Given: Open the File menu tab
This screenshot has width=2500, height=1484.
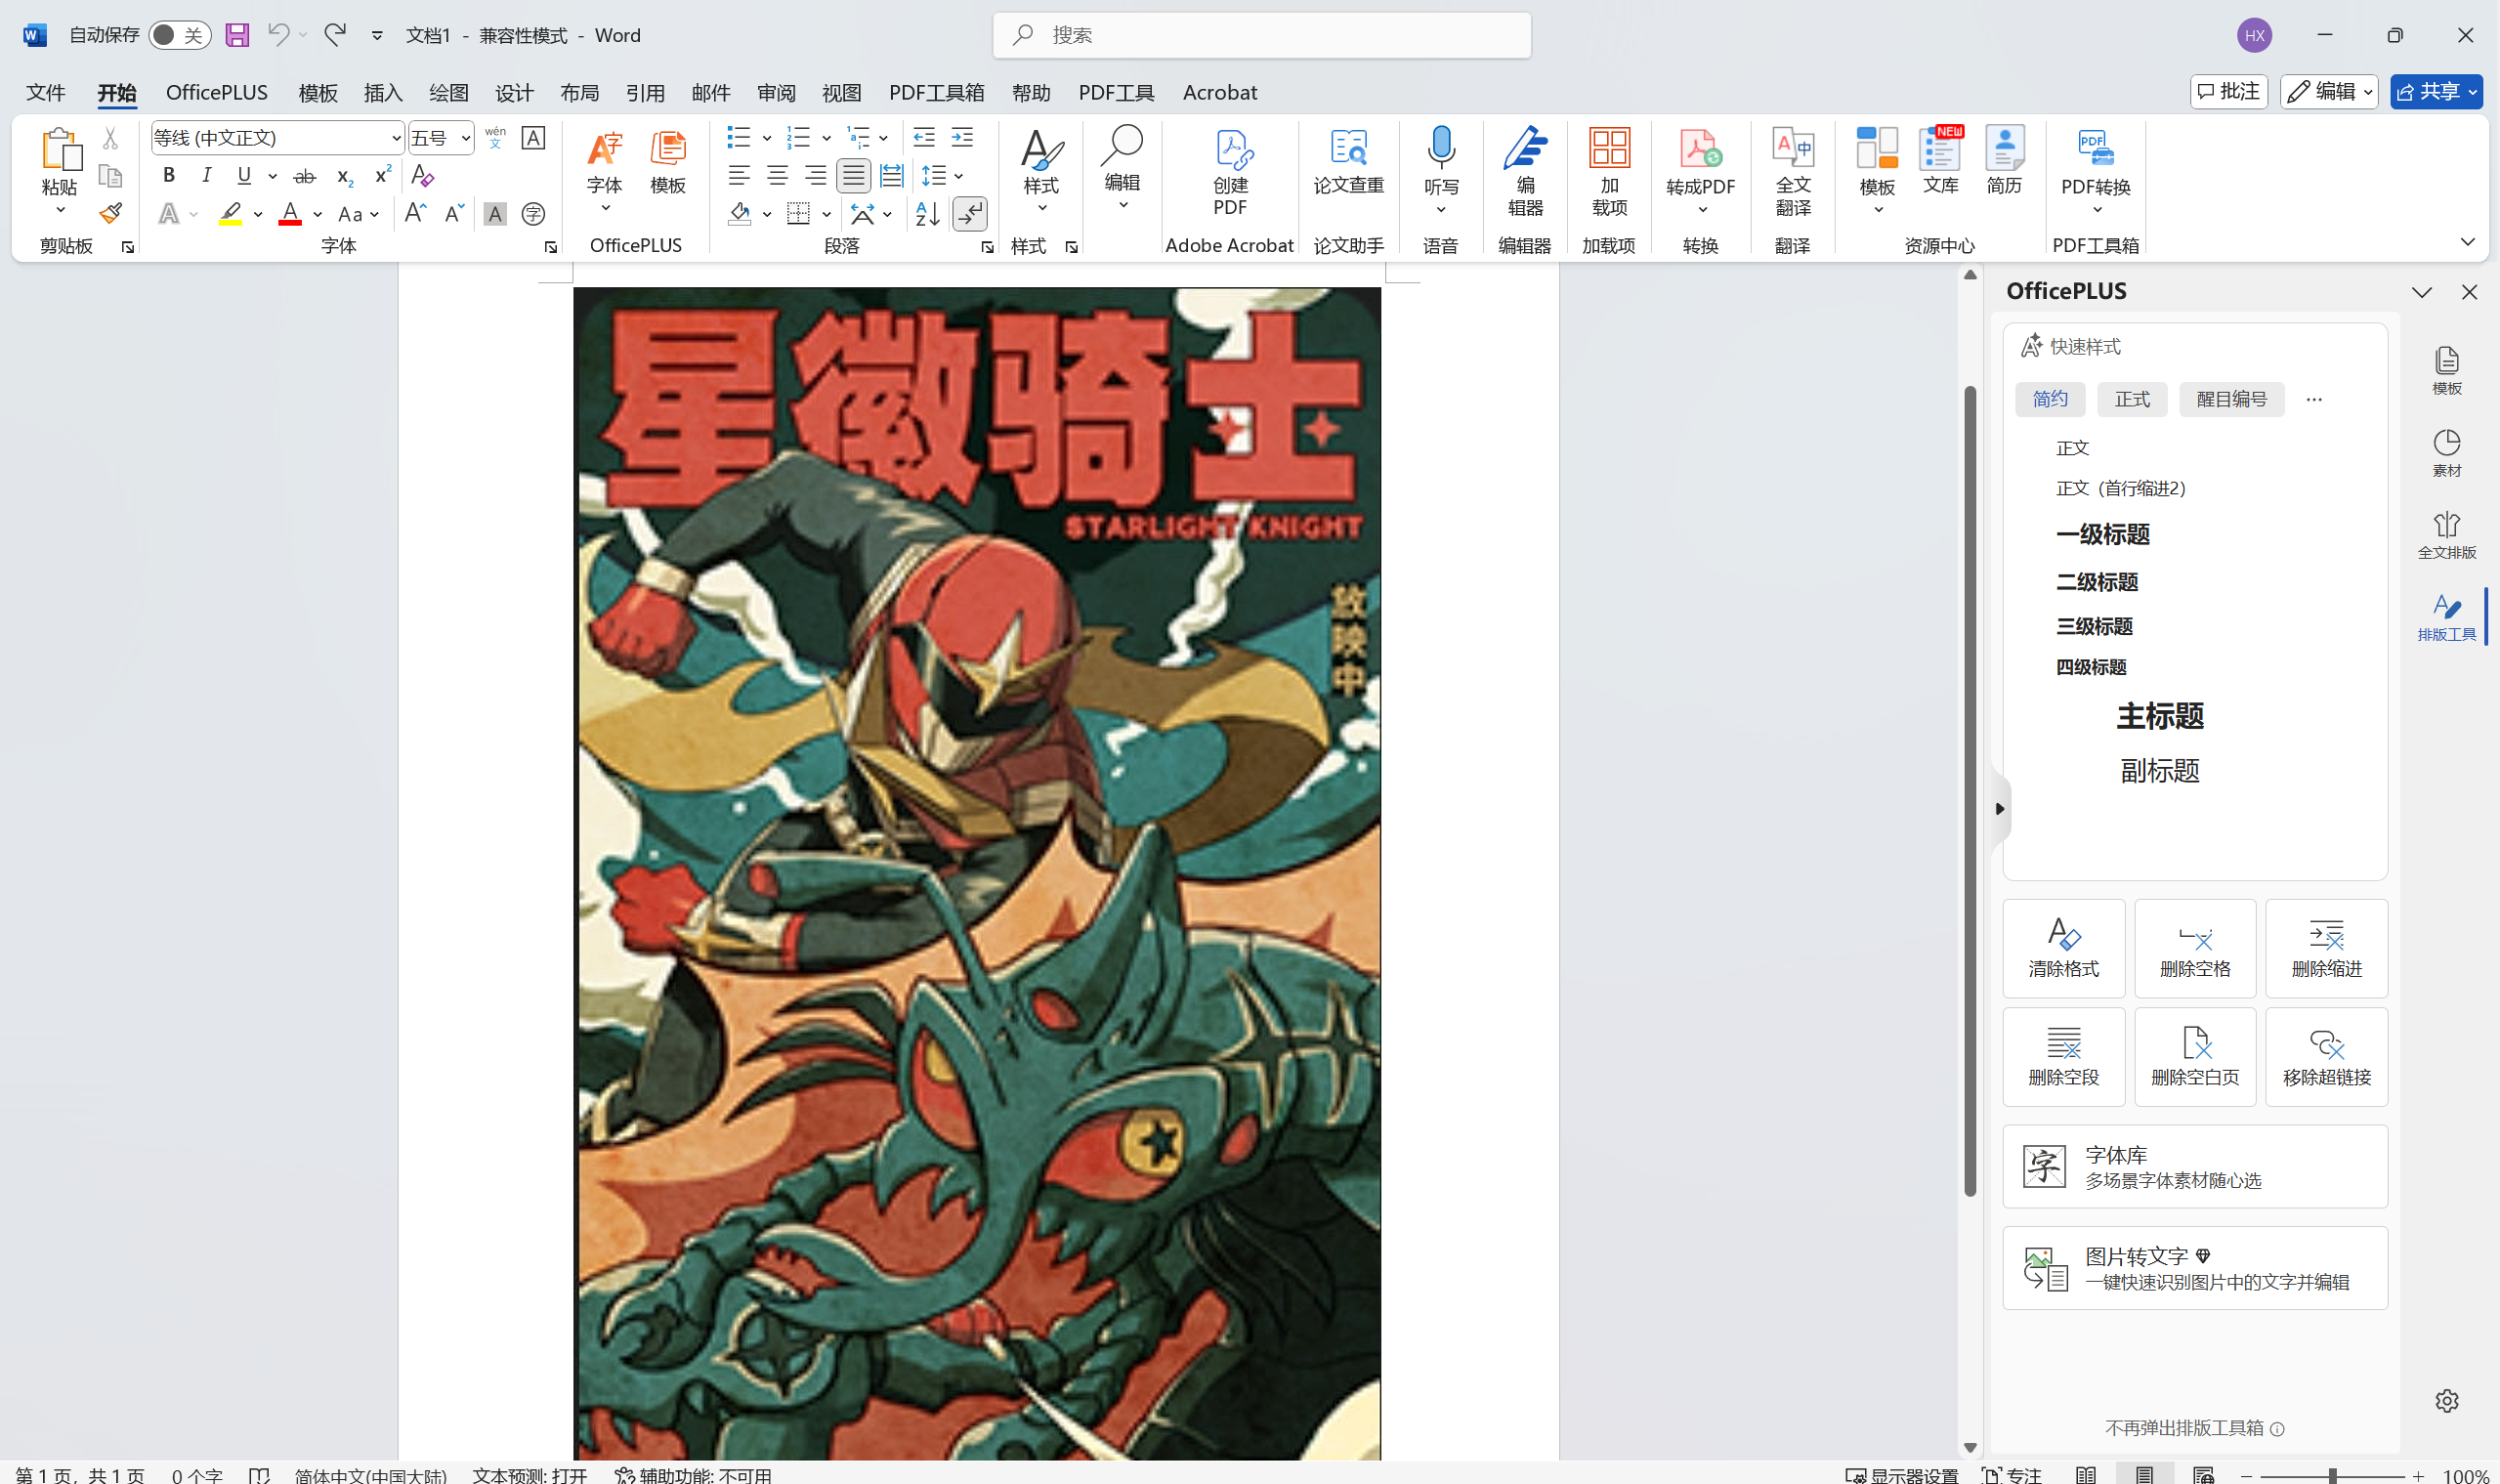Looking at the screenshot, I should coord(46,92).
